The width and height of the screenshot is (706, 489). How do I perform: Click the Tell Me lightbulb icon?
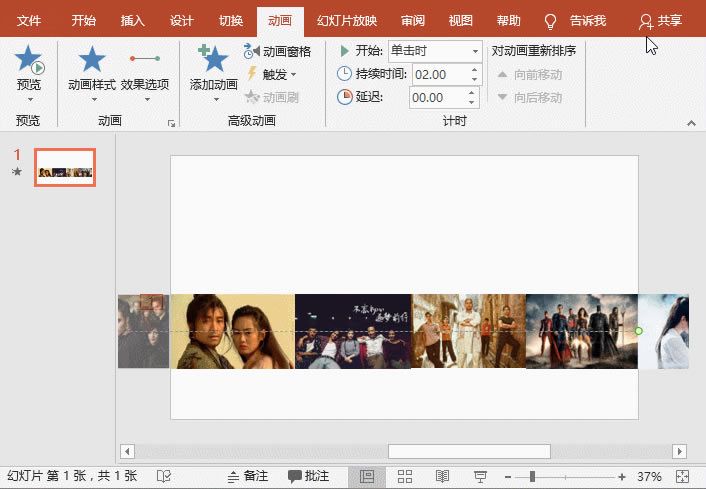tap(550, 21)
